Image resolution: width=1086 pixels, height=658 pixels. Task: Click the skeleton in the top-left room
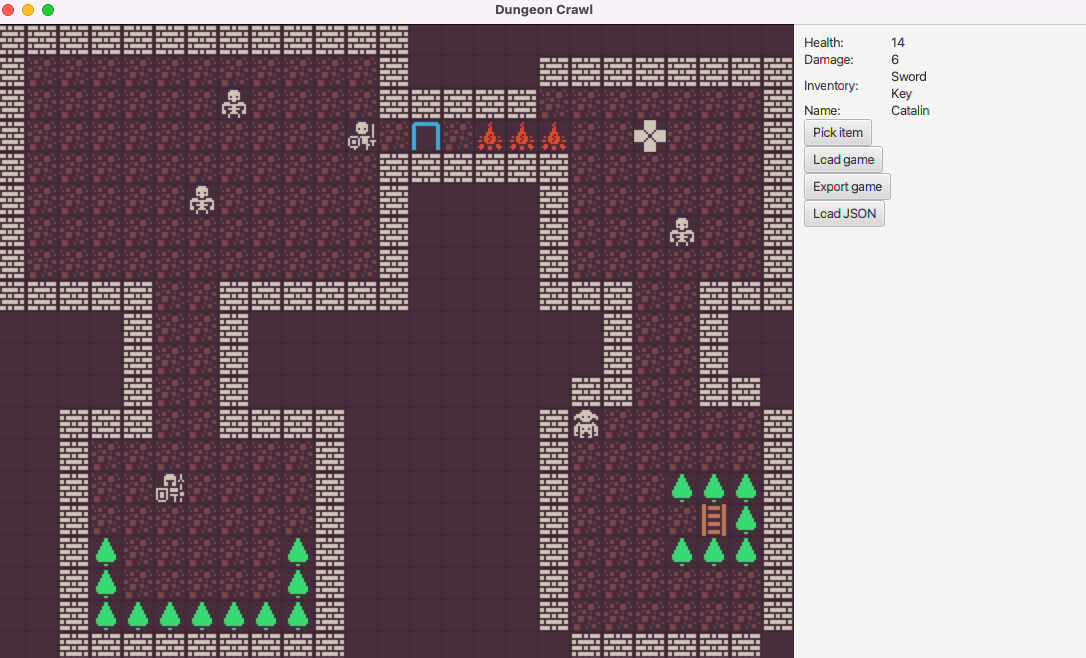click(235, 103)
